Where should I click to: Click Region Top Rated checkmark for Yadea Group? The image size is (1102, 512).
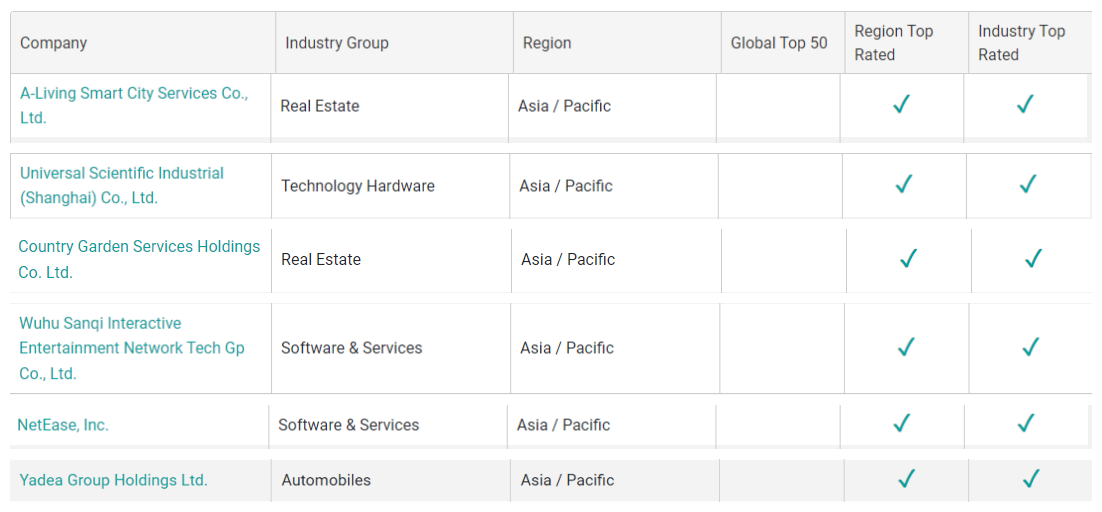point(907,479)
